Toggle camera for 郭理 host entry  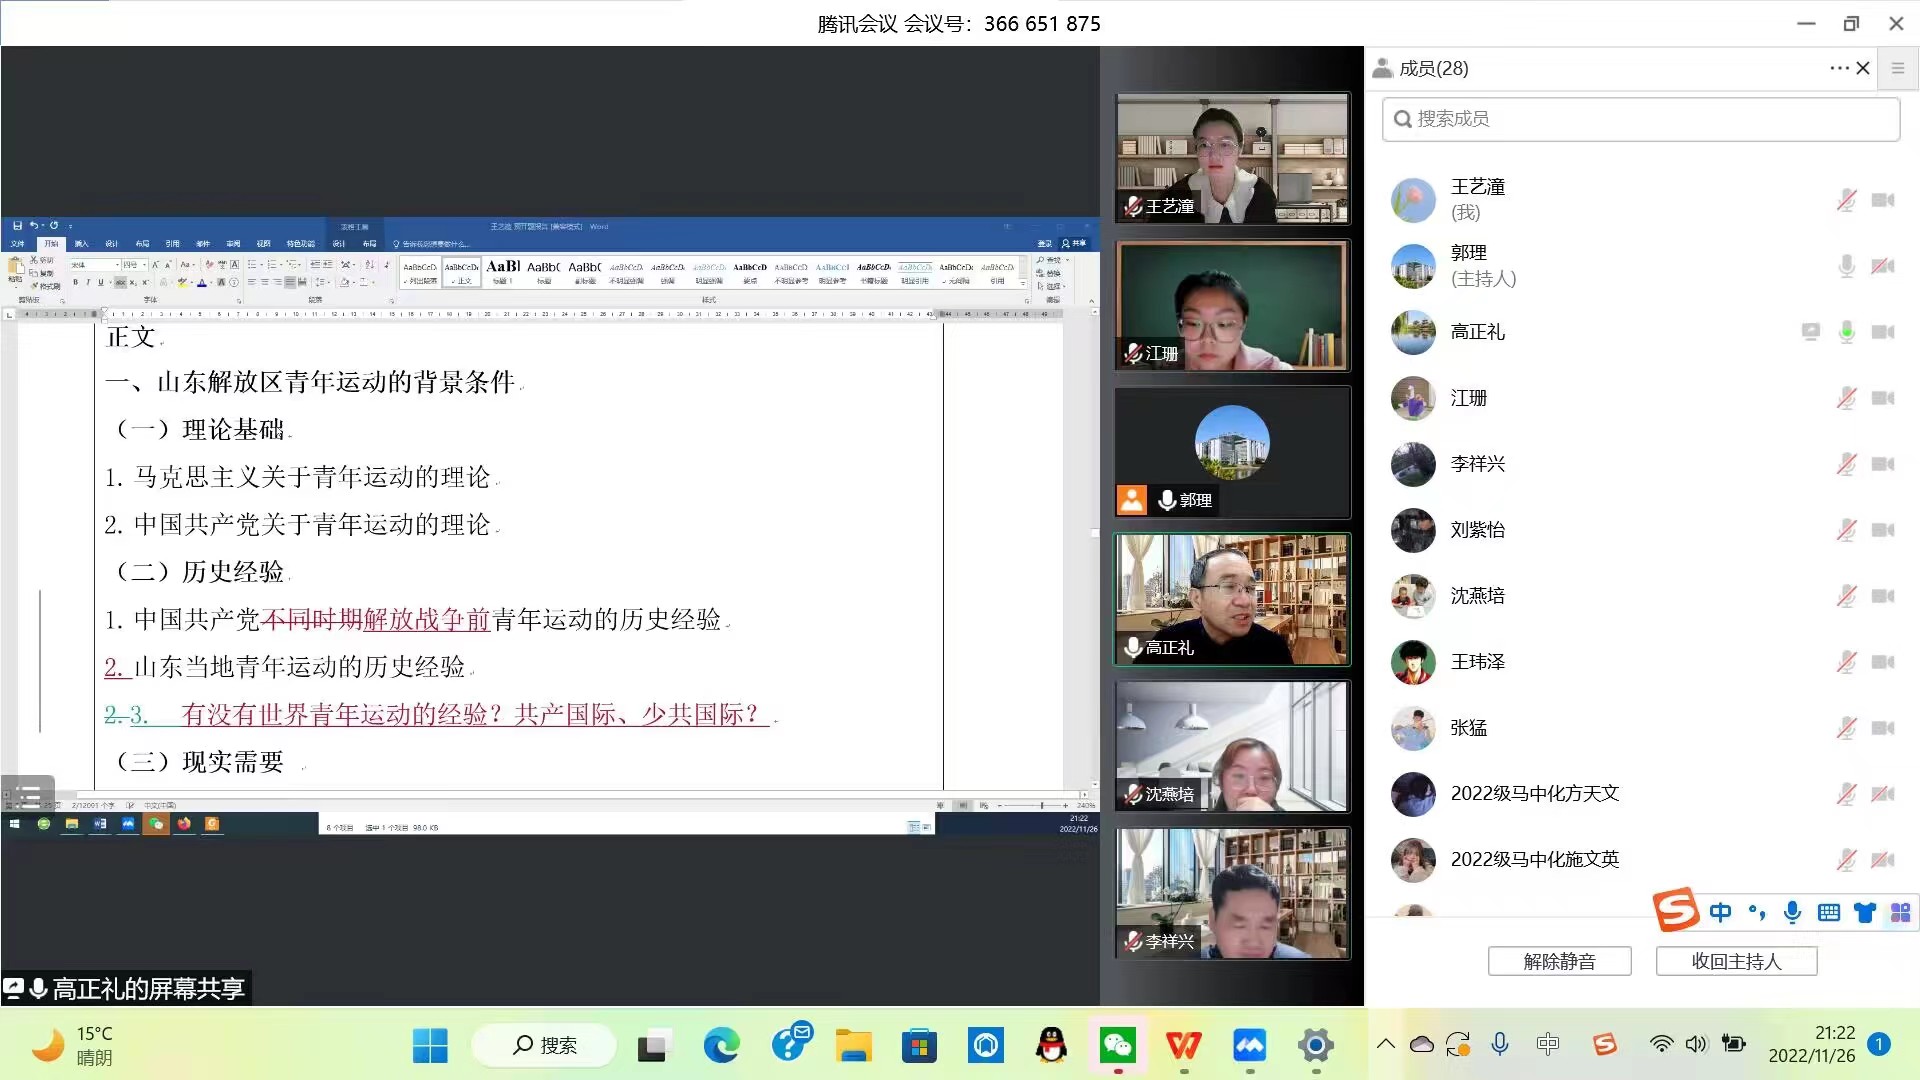[x=1883, y=266]
